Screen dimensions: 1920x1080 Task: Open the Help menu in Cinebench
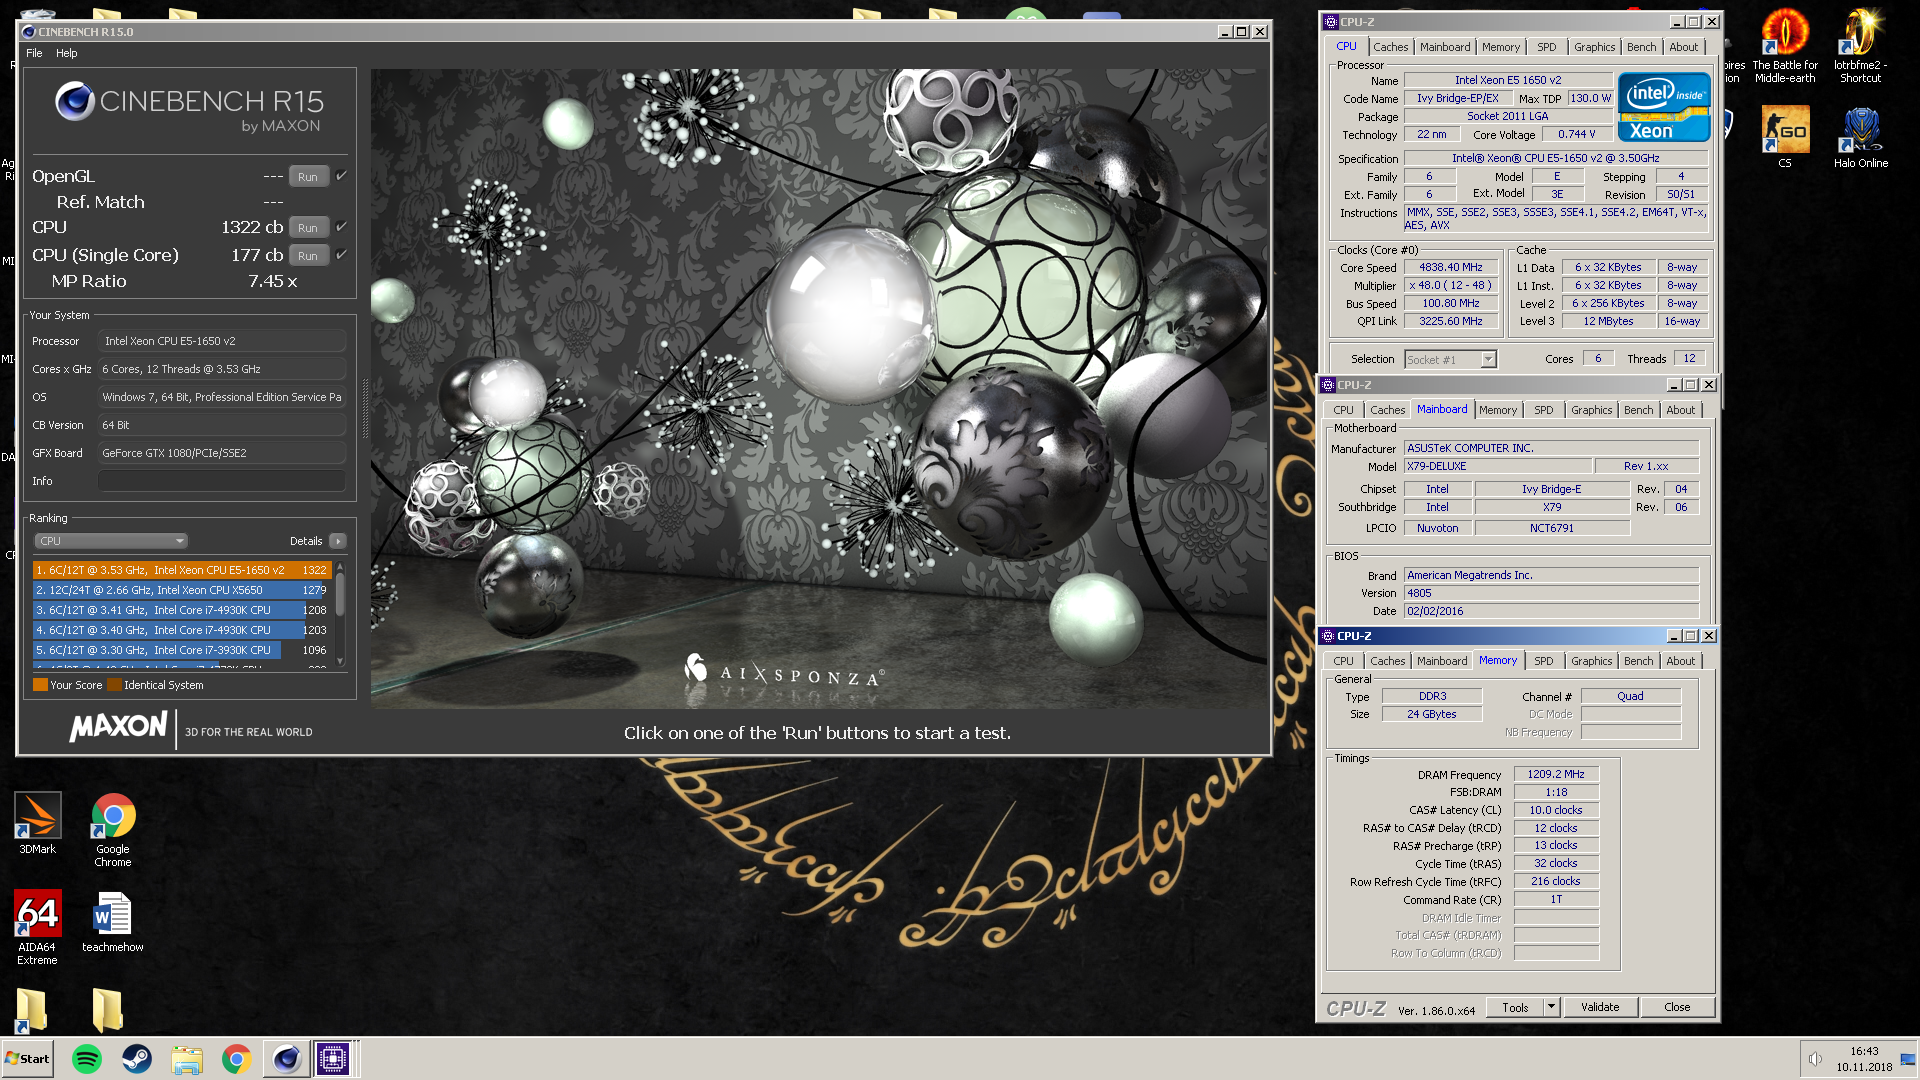coord(66,53)
